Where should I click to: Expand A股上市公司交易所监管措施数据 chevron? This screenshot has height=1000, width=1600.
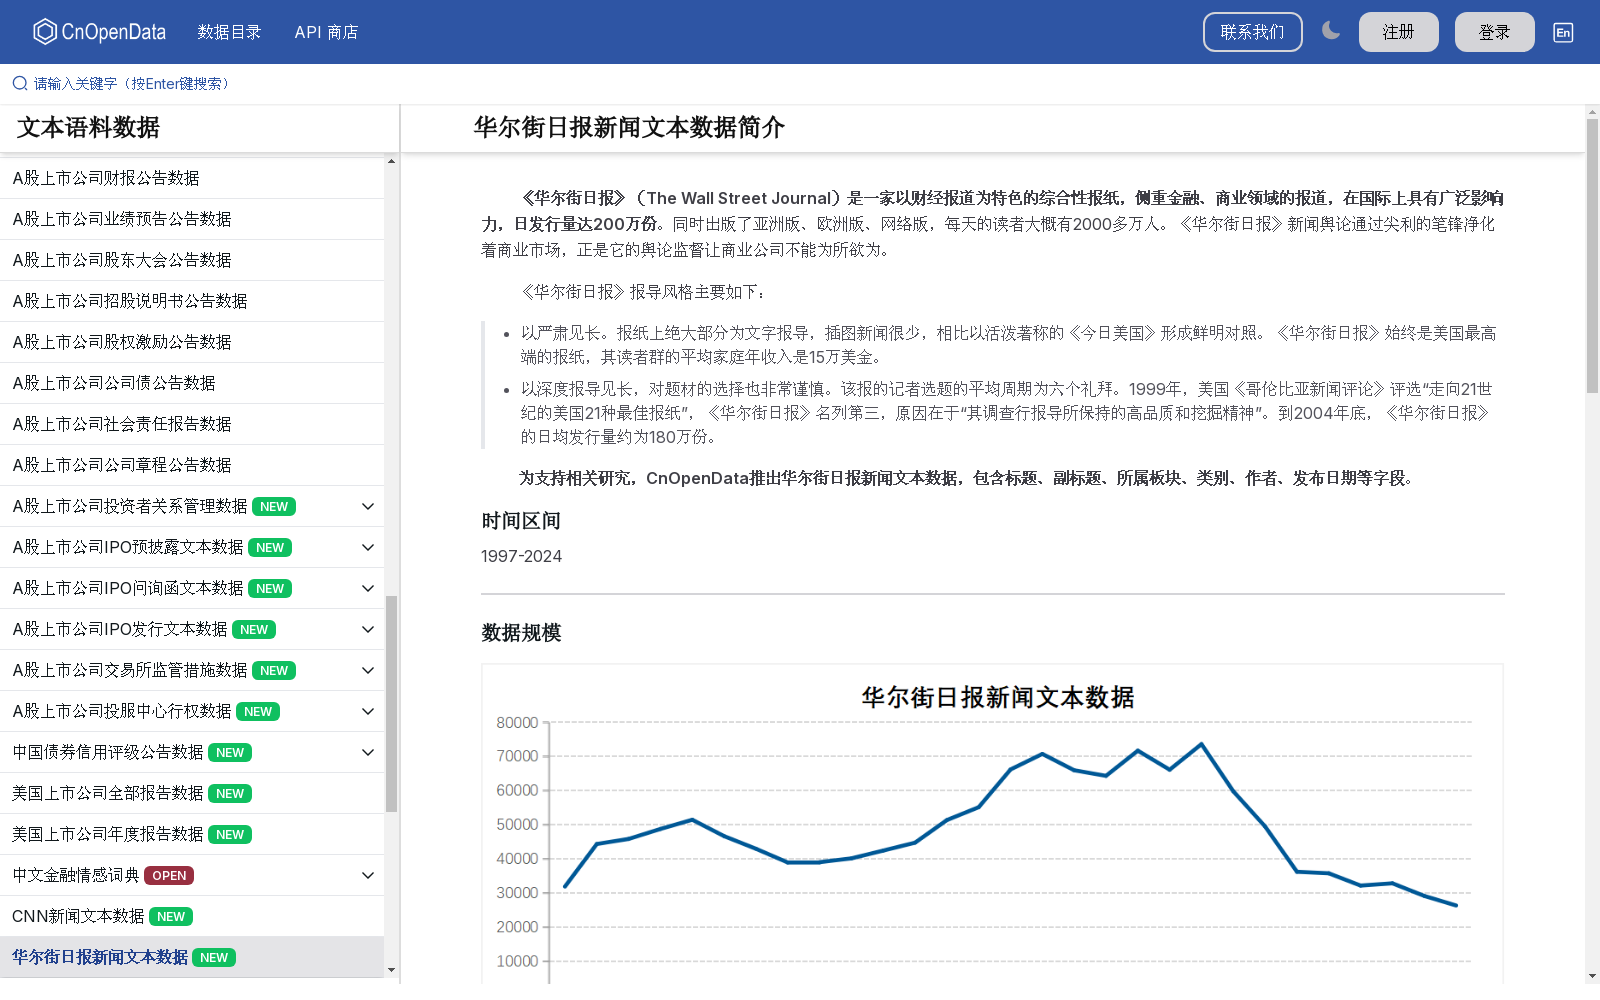pyautogui.click(x=368, y=670)
